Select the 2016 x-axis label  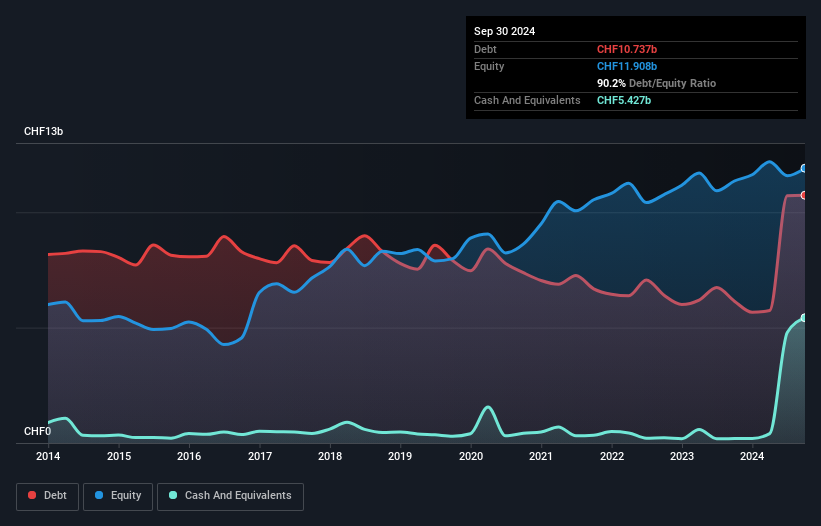(x=189, y=456)
